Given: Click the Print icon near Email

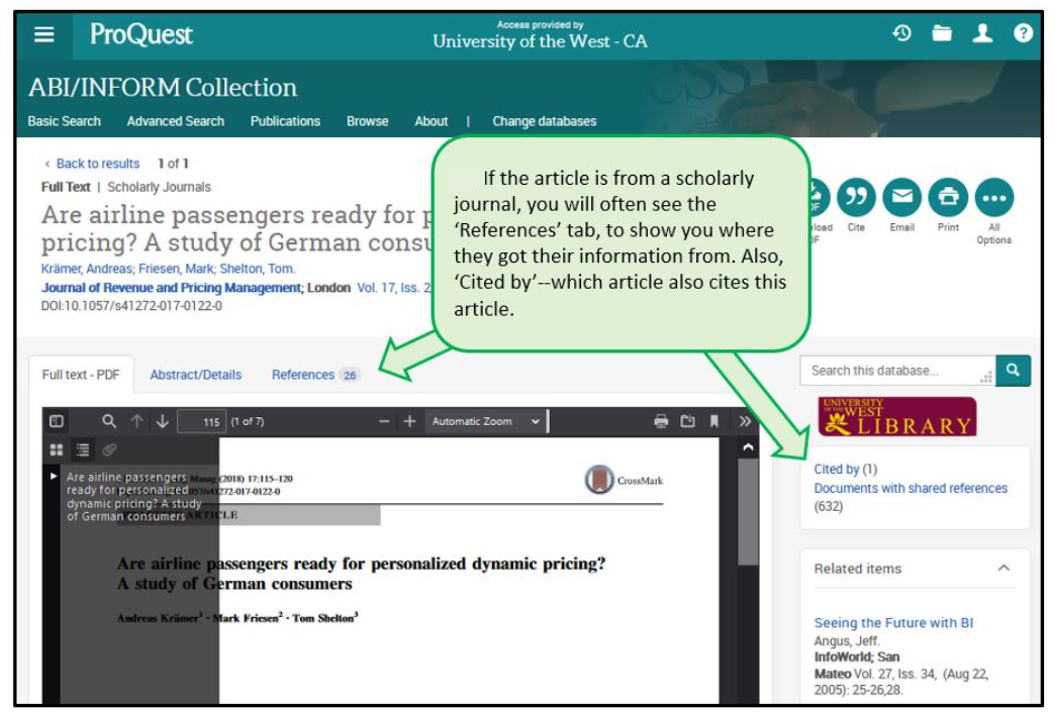Looking at the screenshot, I should pos(948,197).
